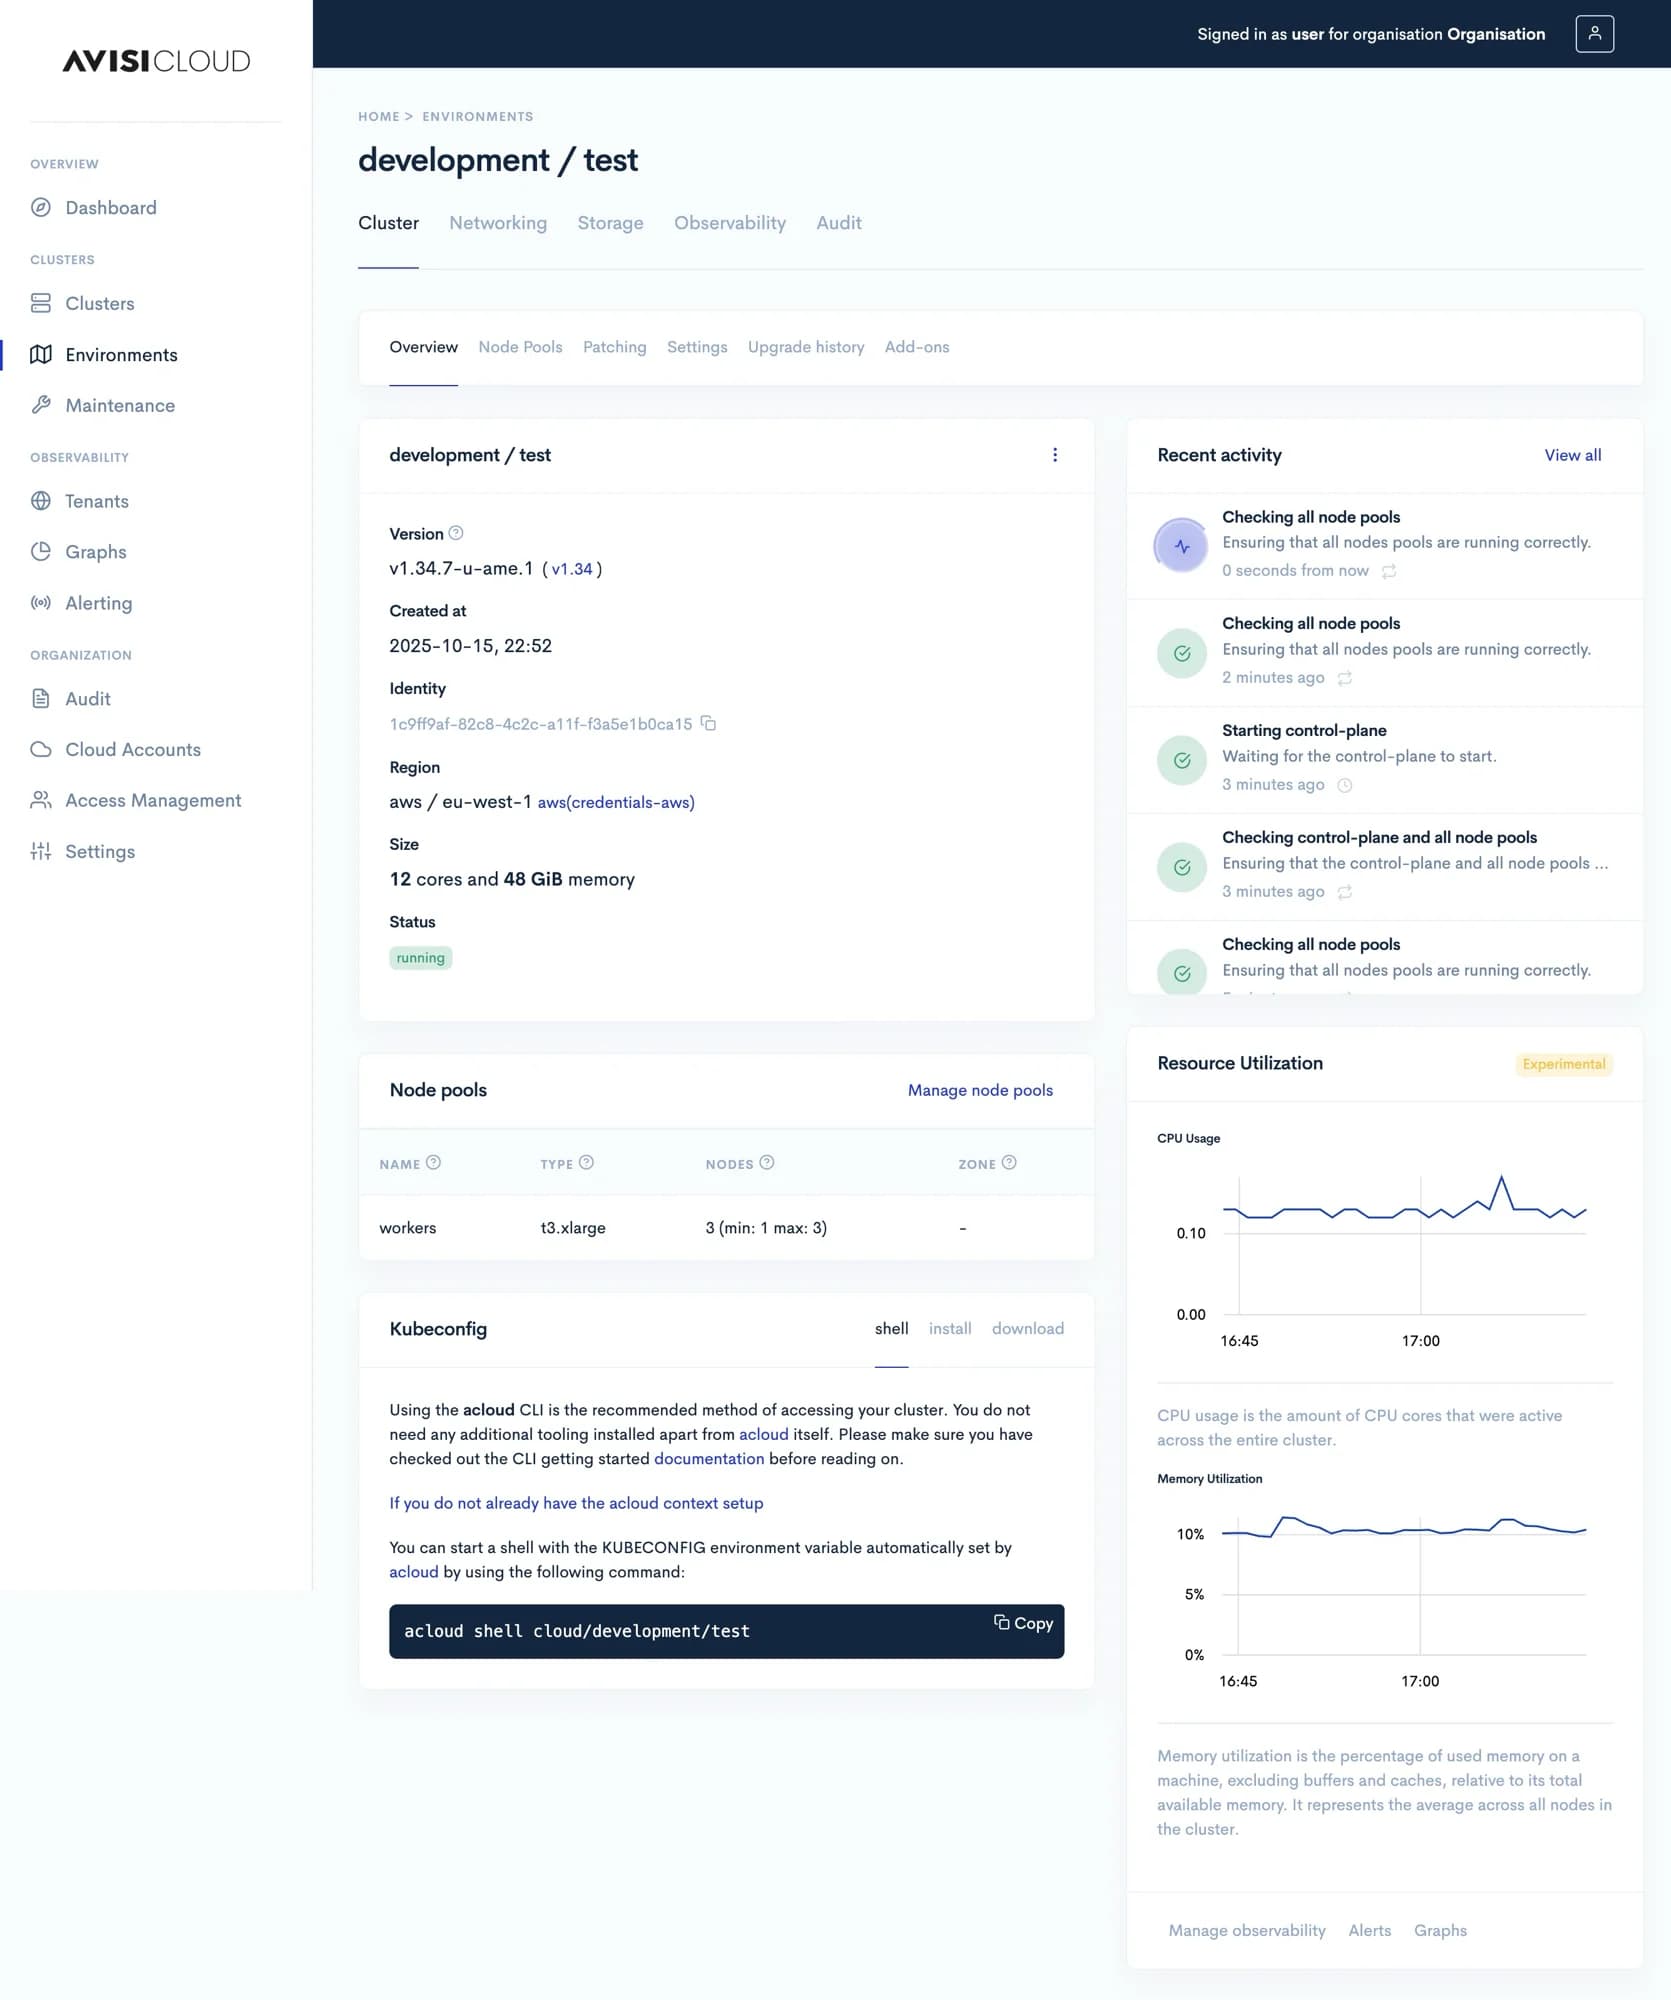The width and height of the screenshot is (1671, 2000).
Task: Copy the cluster identity with copy icon
Action: 708,723
